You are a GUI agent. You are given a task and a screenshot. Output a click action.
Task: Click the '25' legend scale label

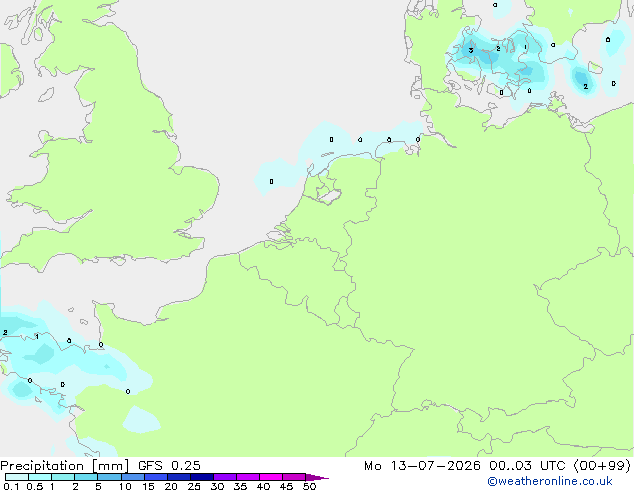(x=194, y=486)
